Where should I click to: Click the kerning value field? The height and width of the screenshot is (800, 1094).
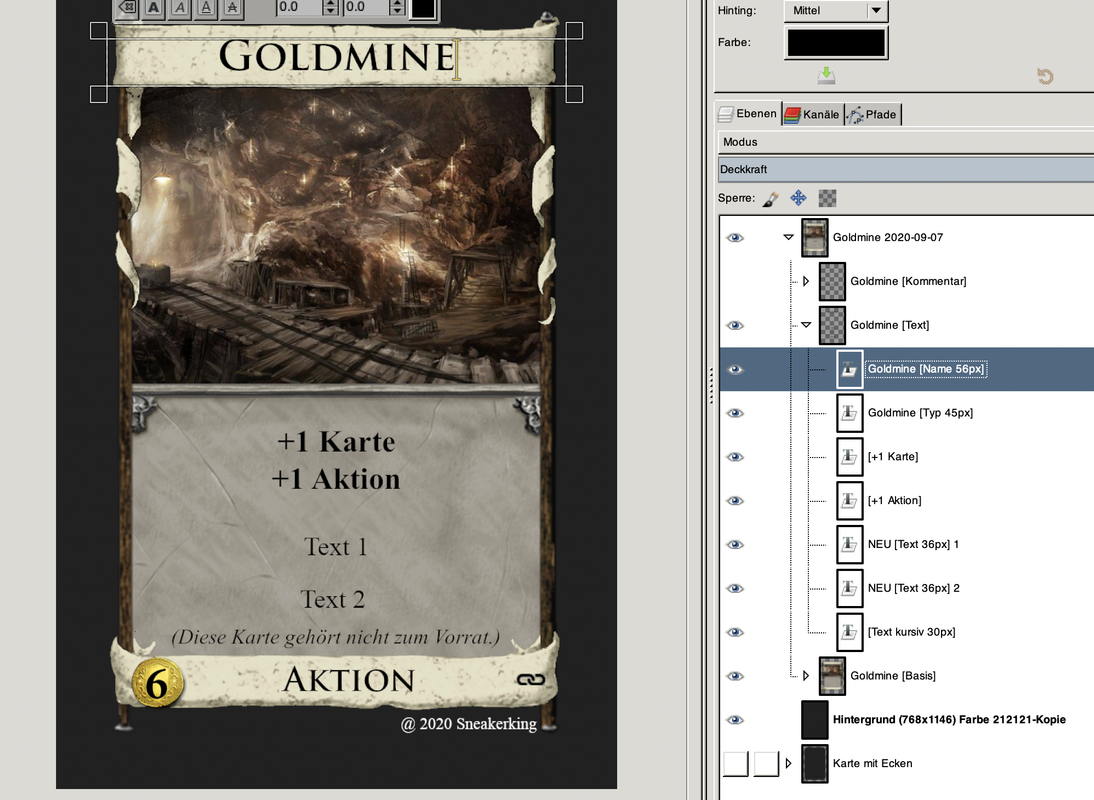366,8
